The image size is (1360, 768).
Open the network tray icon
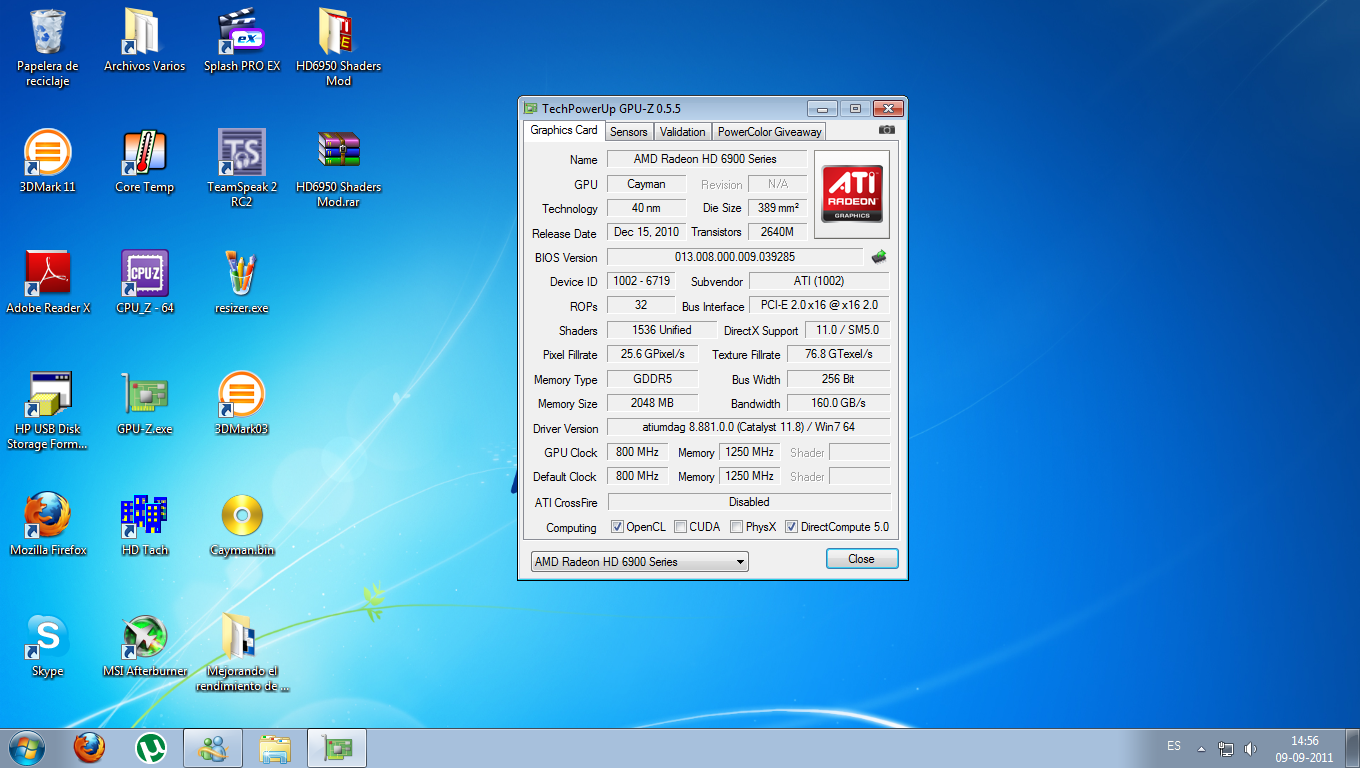tap(1227, 748)
